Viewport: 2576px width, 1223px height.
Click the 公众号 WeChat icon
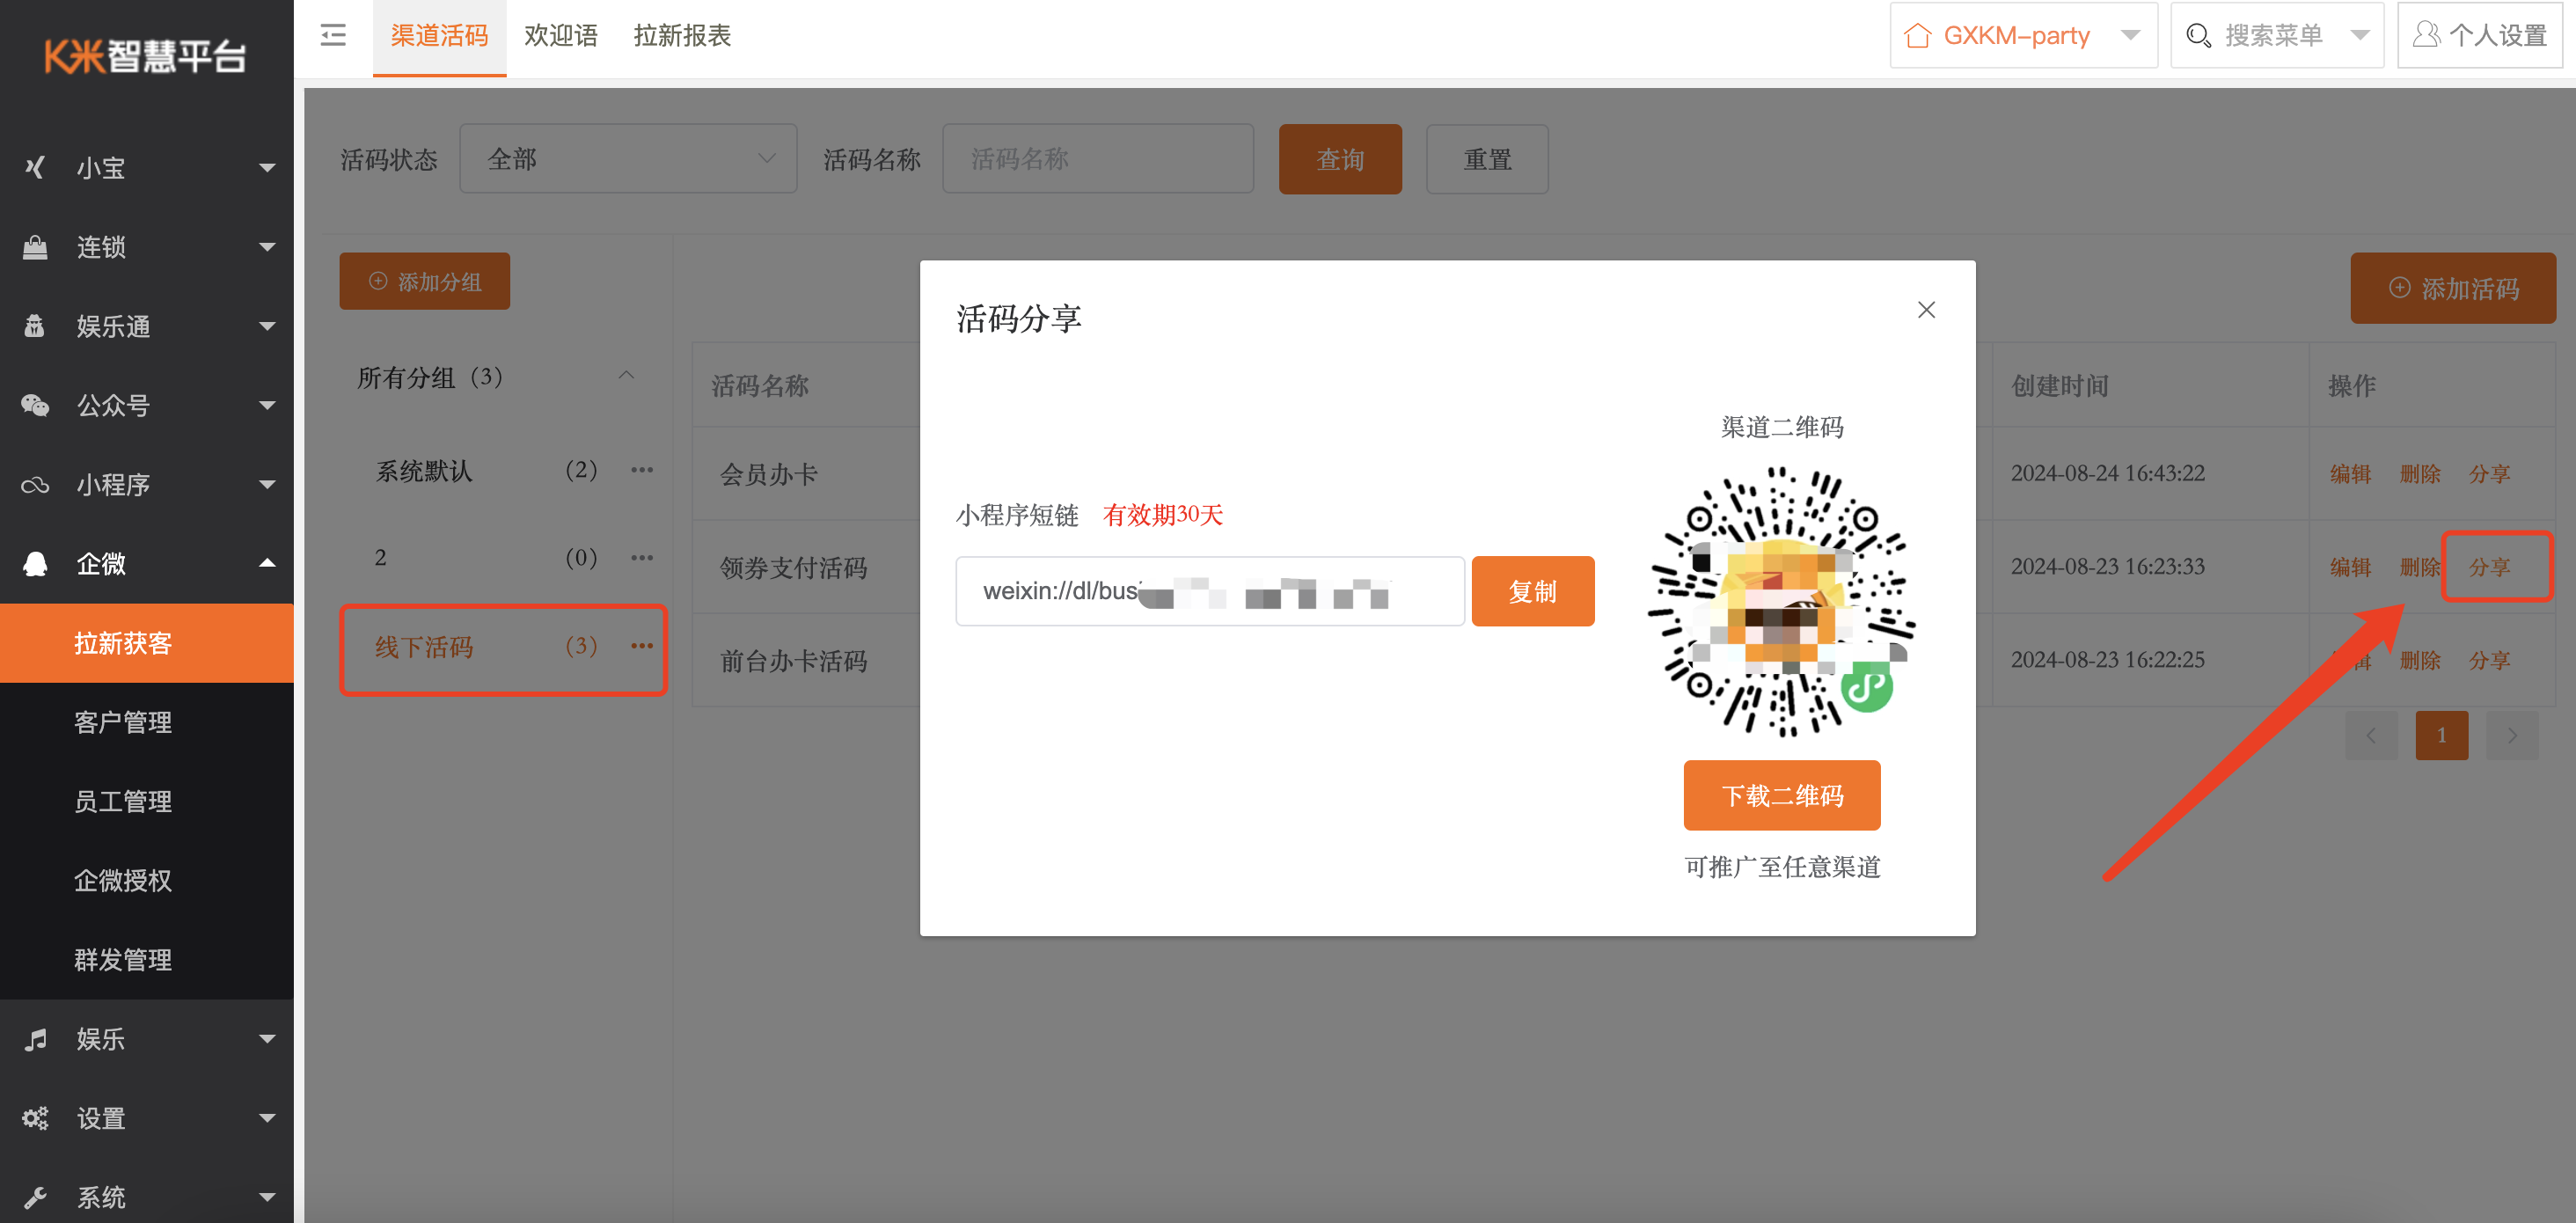(35, 404)
